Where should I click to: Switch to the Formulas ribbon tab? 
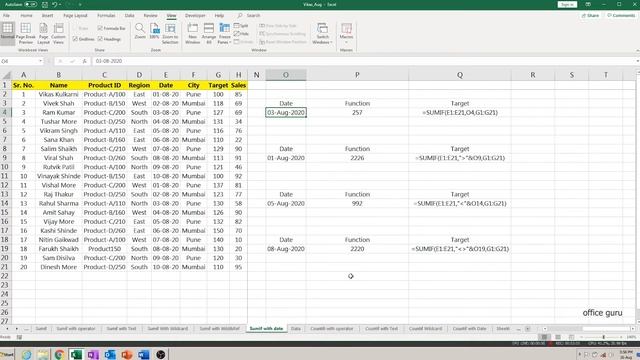point(106,16)
